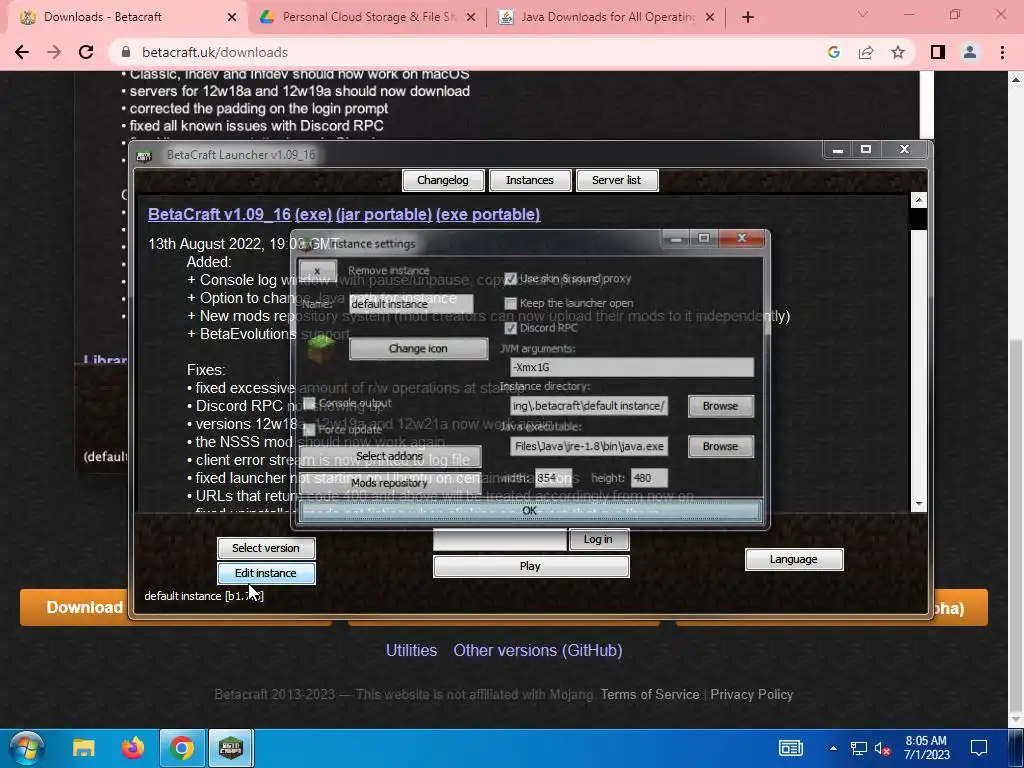This screenshot has height=768, width=1024.
Task: Click Select version button
Action: coord(266,548)
